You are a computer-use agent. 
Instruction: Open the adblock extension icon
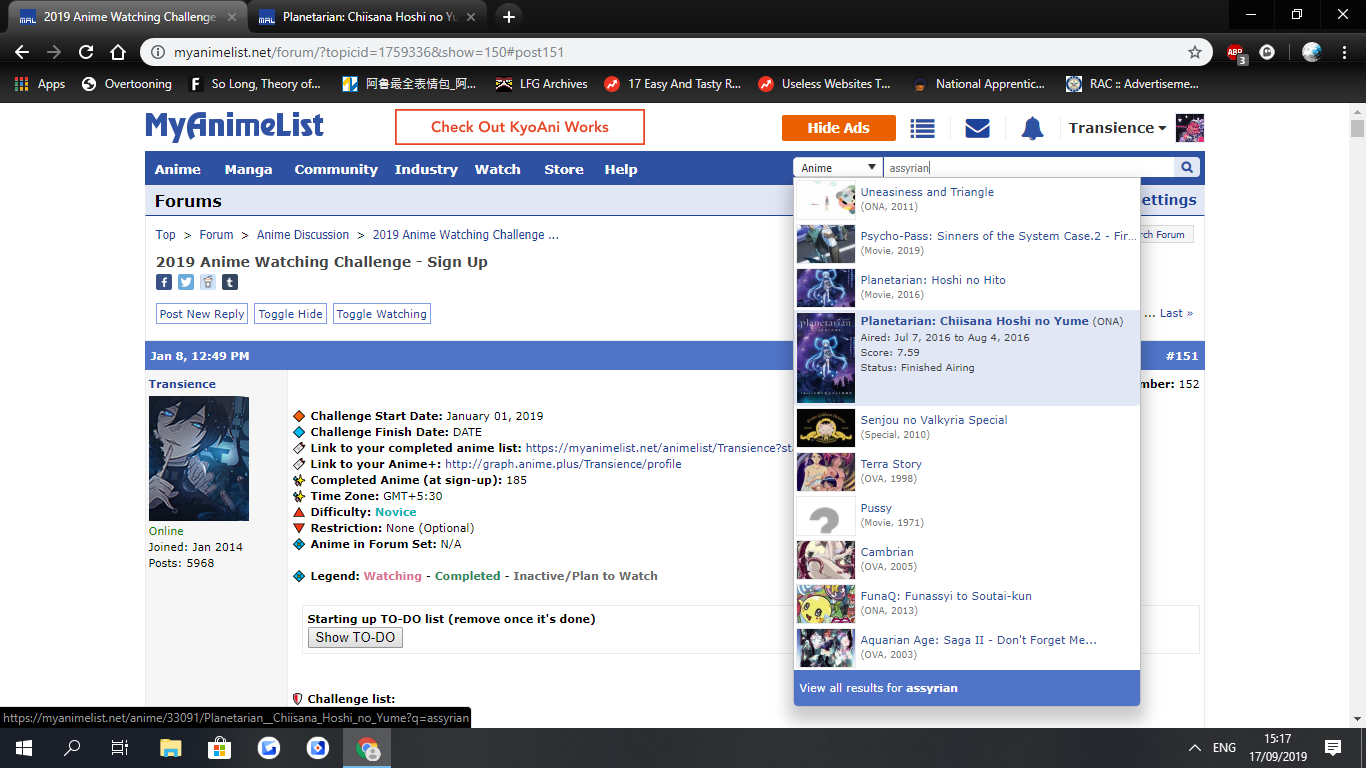coord(1236,52)
